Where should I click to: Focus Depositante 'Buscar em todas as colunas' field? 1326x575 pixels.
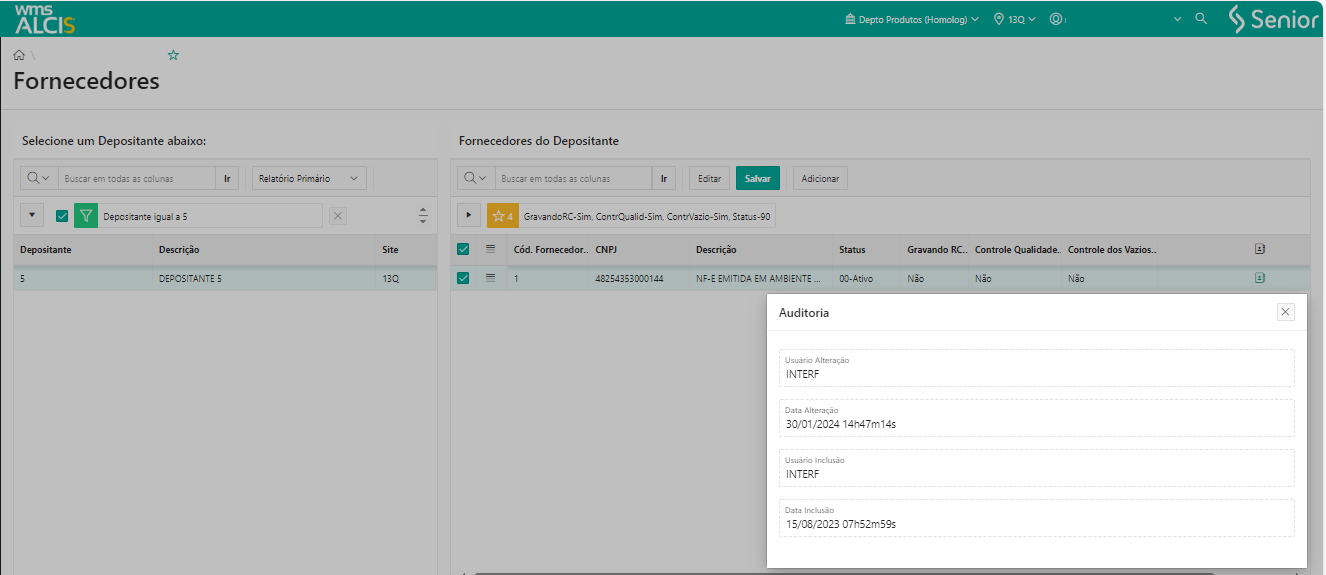pos(137,178)
